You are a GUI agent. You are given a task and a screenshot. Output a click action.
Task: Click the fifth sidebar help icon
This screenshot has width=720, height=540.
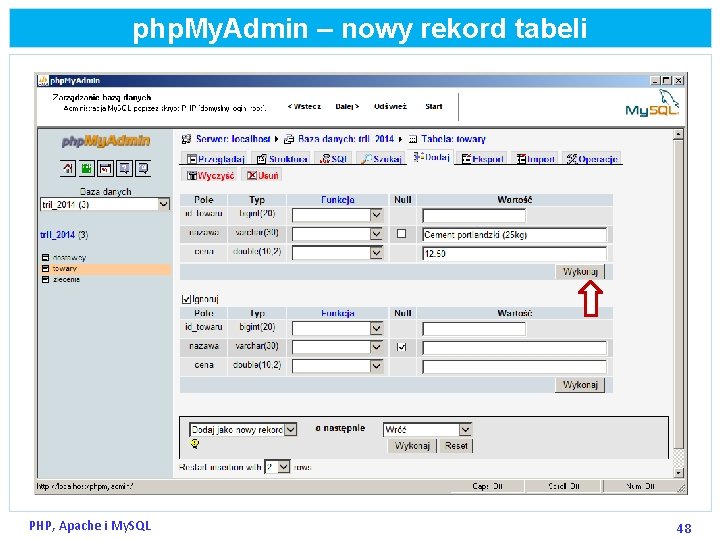(143, 169)
